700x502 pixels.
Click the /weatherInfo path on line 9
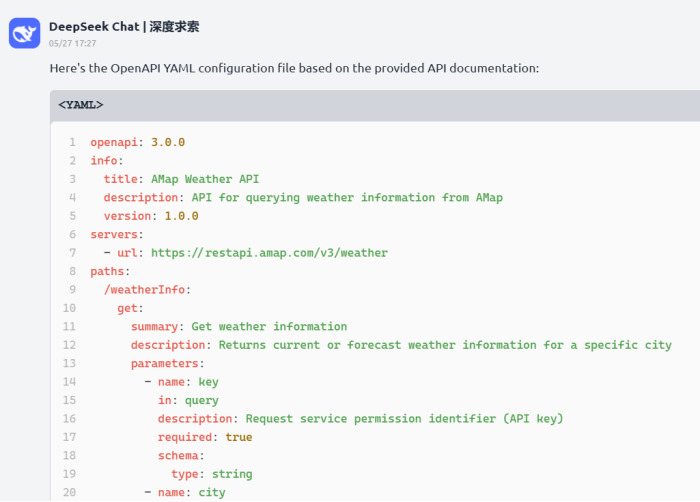pos(144,290)
